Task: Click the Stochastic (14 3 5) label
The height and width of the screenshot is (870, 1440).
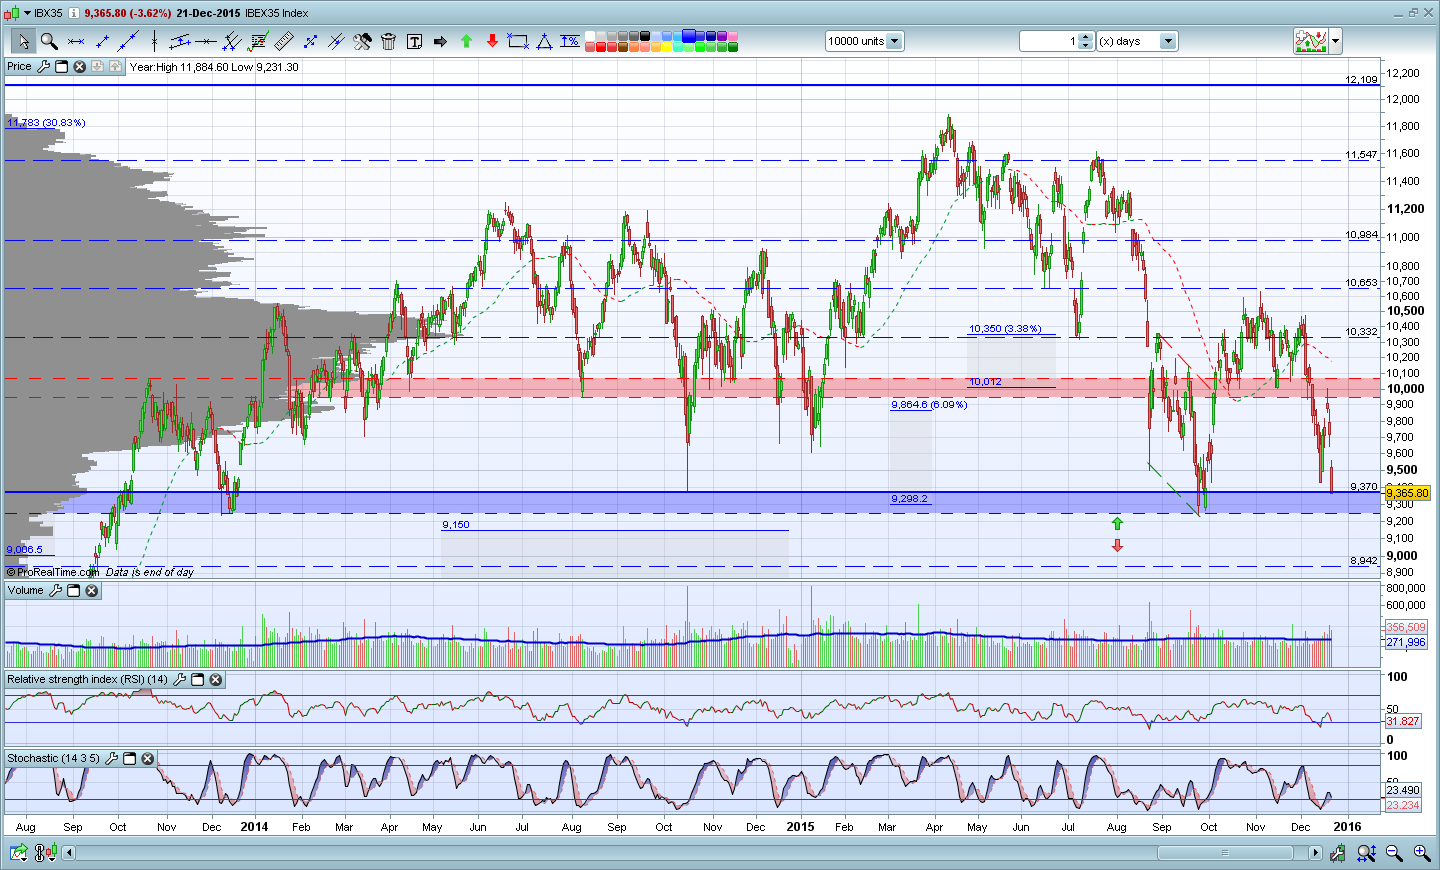Action: pos(54,759)
